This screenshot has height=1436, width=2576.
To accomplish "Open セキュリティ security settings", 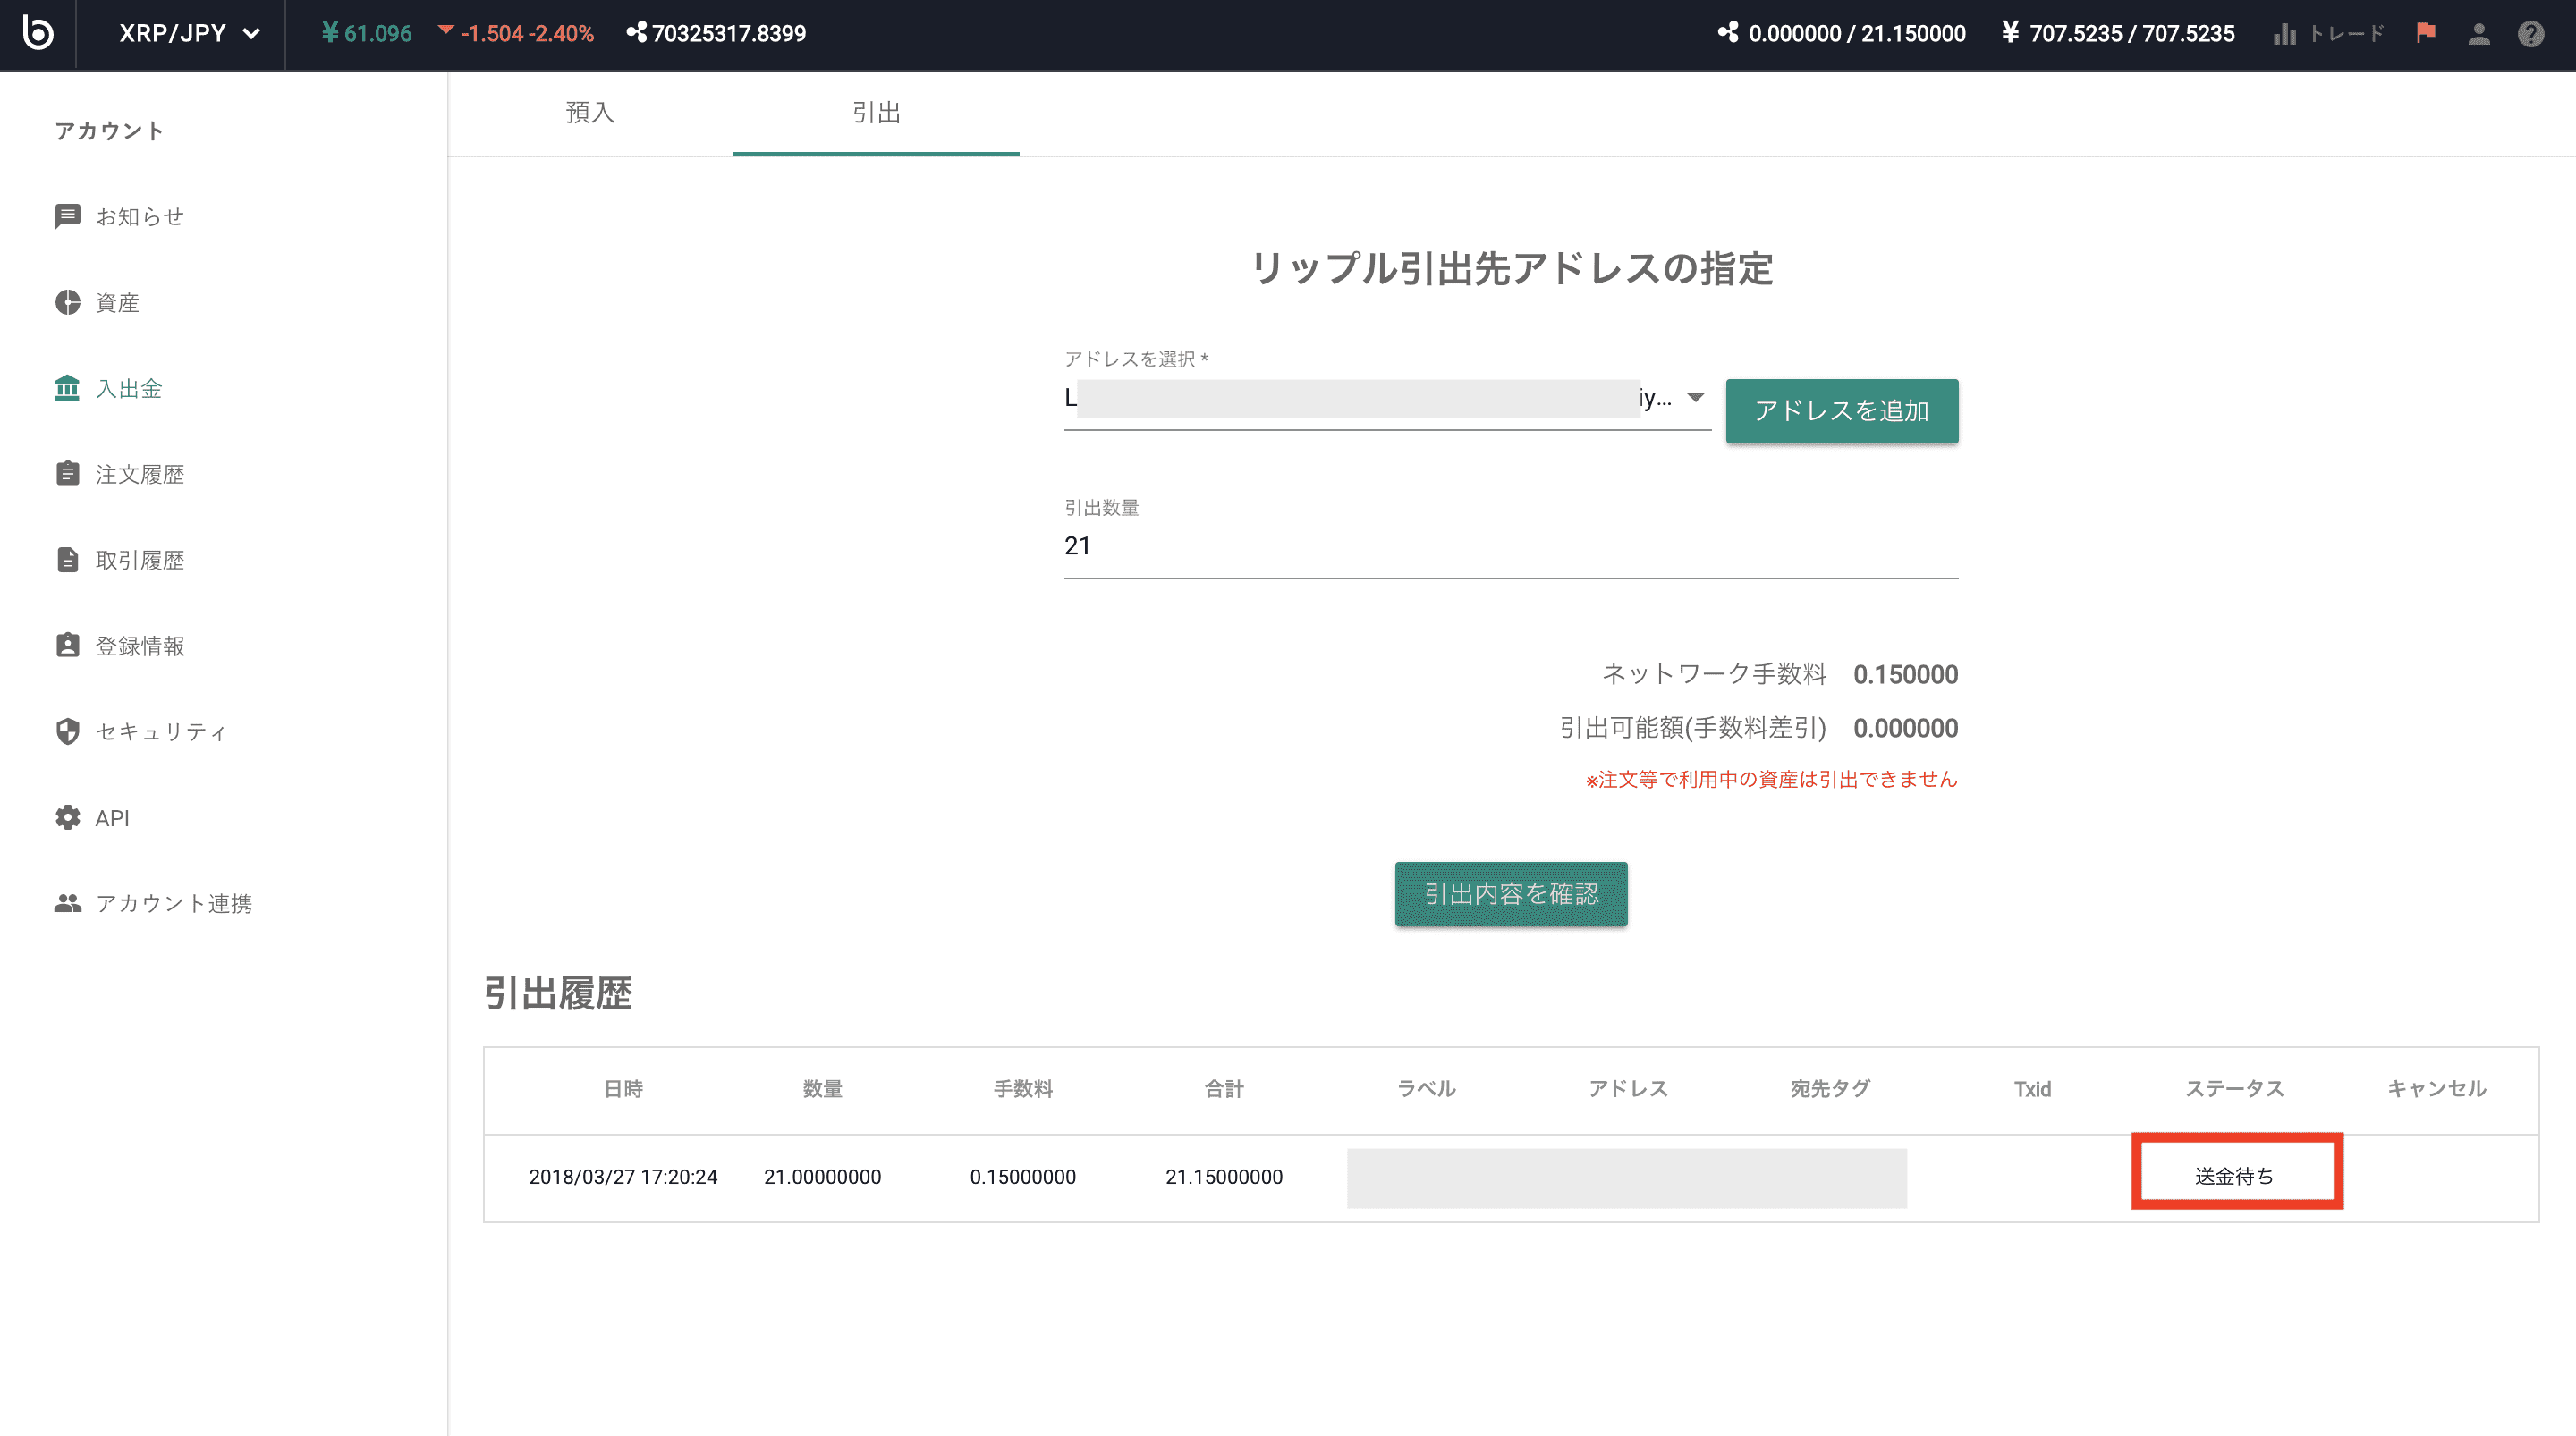I will 160,732.
